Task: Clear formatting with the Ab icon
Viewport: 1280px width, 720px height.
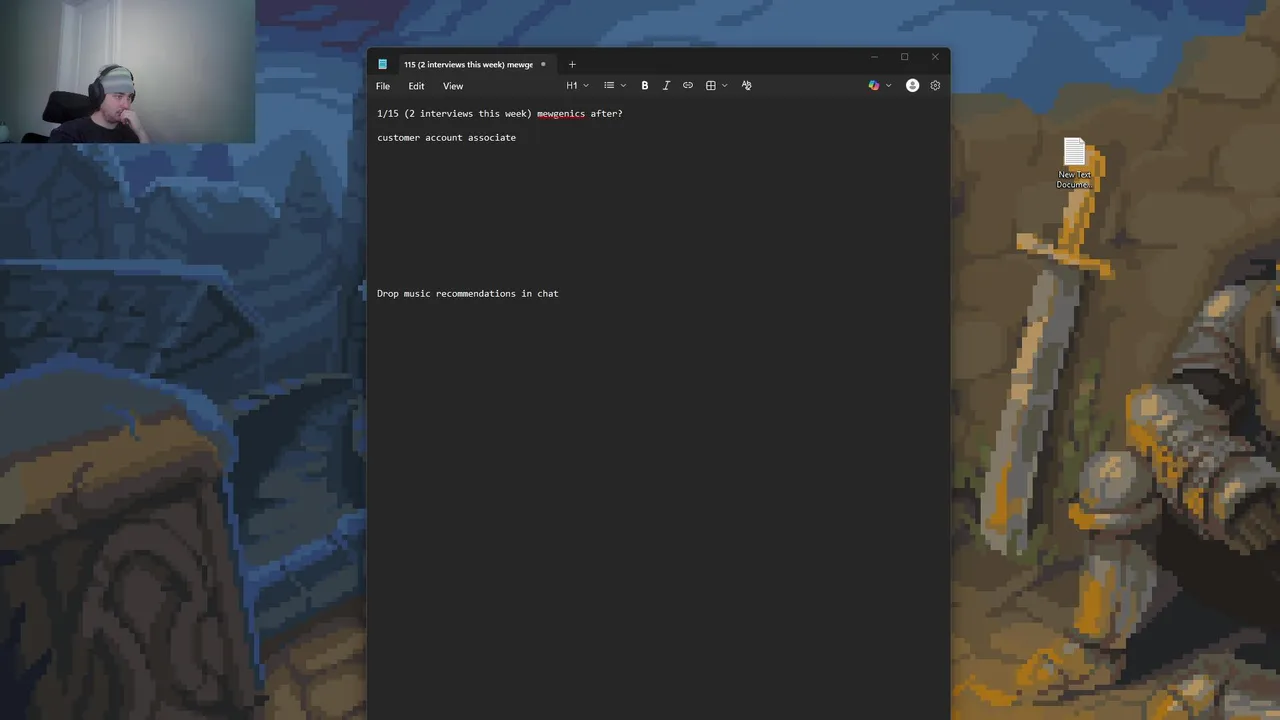Action: point(746,86)
